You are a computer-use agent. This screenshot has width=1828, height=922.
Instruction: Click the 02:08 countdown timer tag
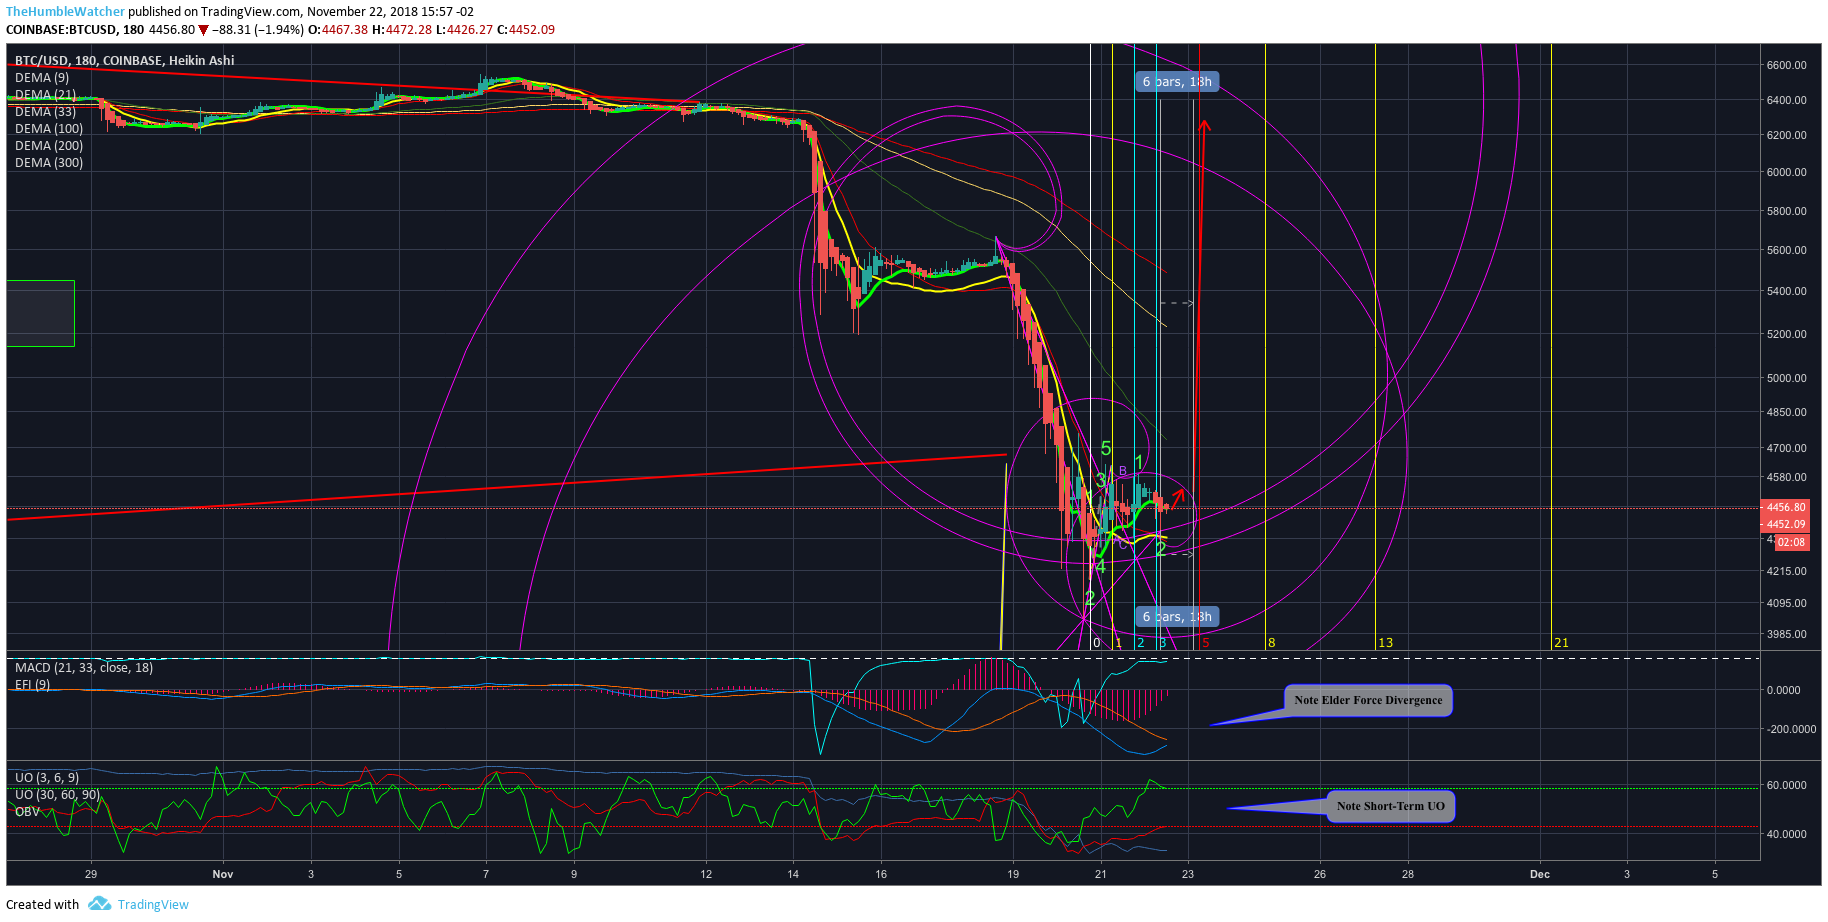pyautogui.click(x=1792, y=542)
